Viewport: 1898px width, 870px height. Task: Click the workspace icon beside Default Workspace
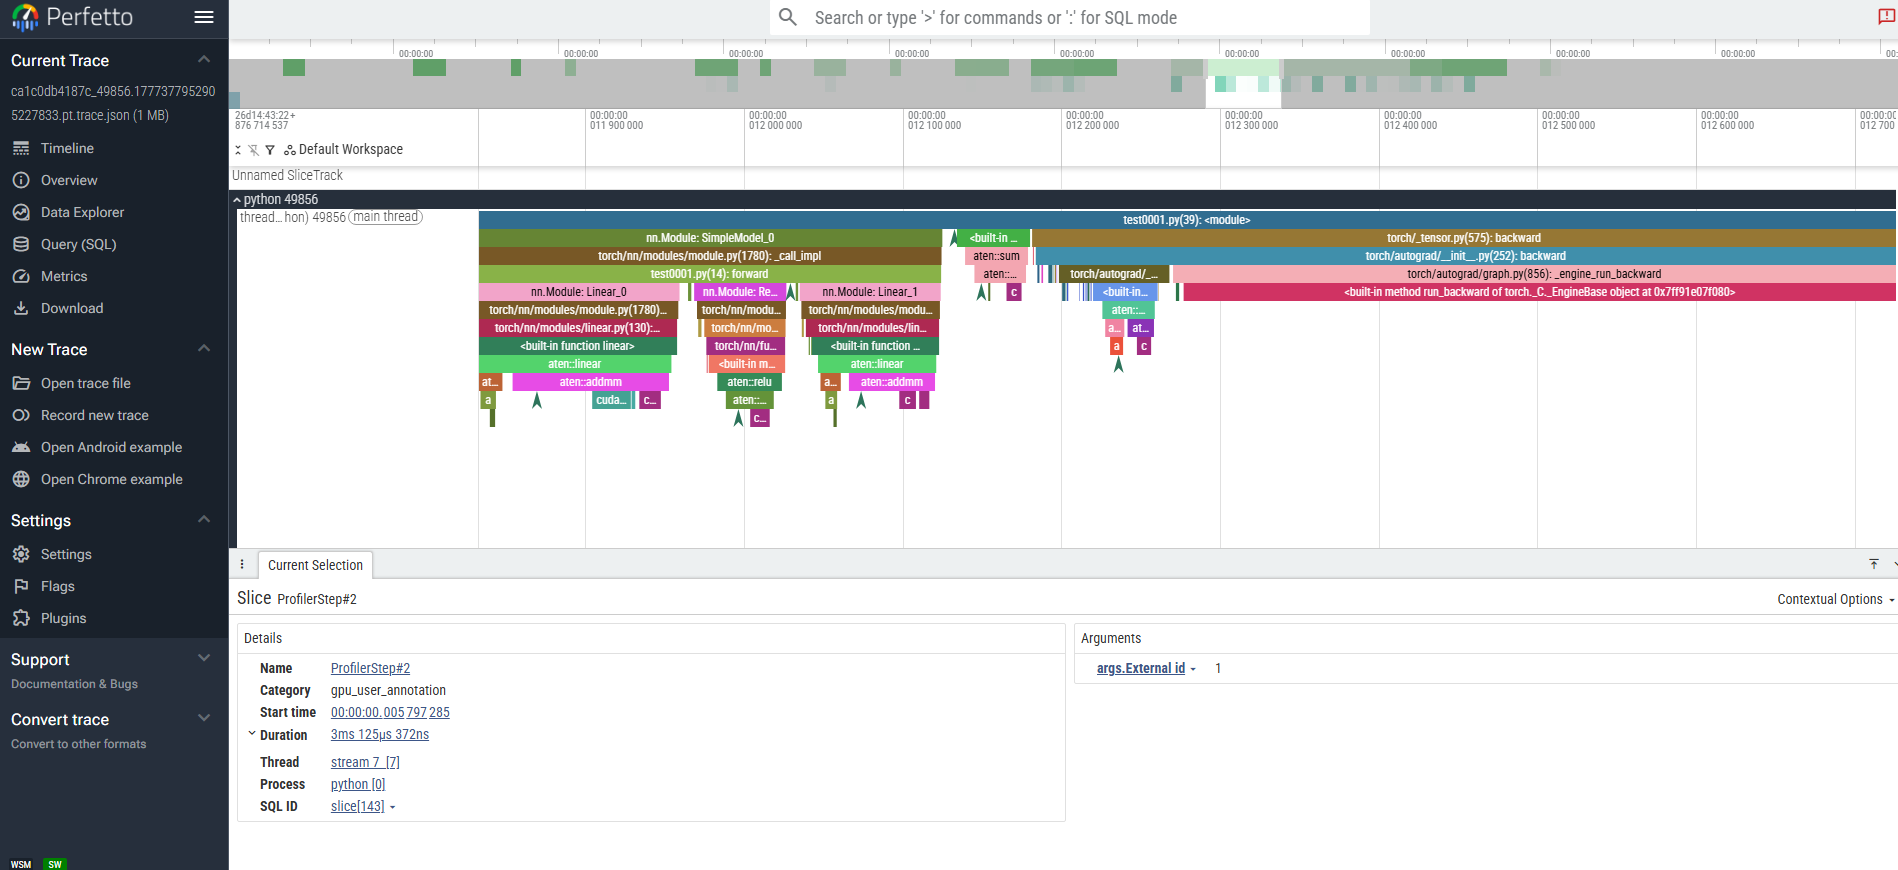pyautogui.click(x=290, y=150)
